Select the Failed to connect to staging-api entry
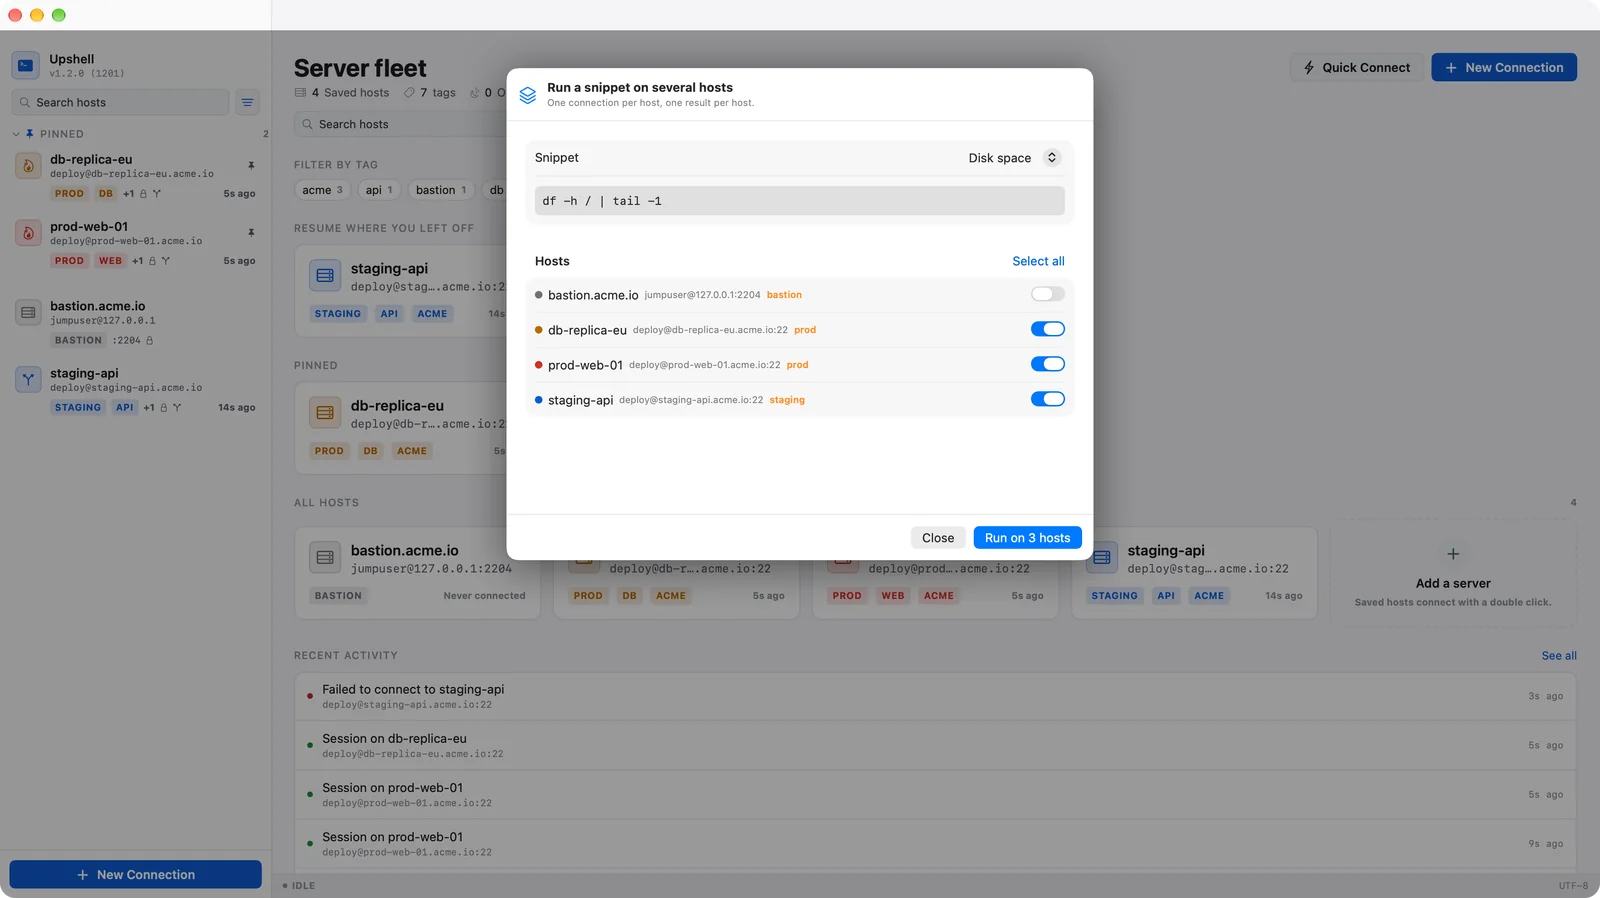Screen dimensions: 1600x898 (x=935, y=696)
